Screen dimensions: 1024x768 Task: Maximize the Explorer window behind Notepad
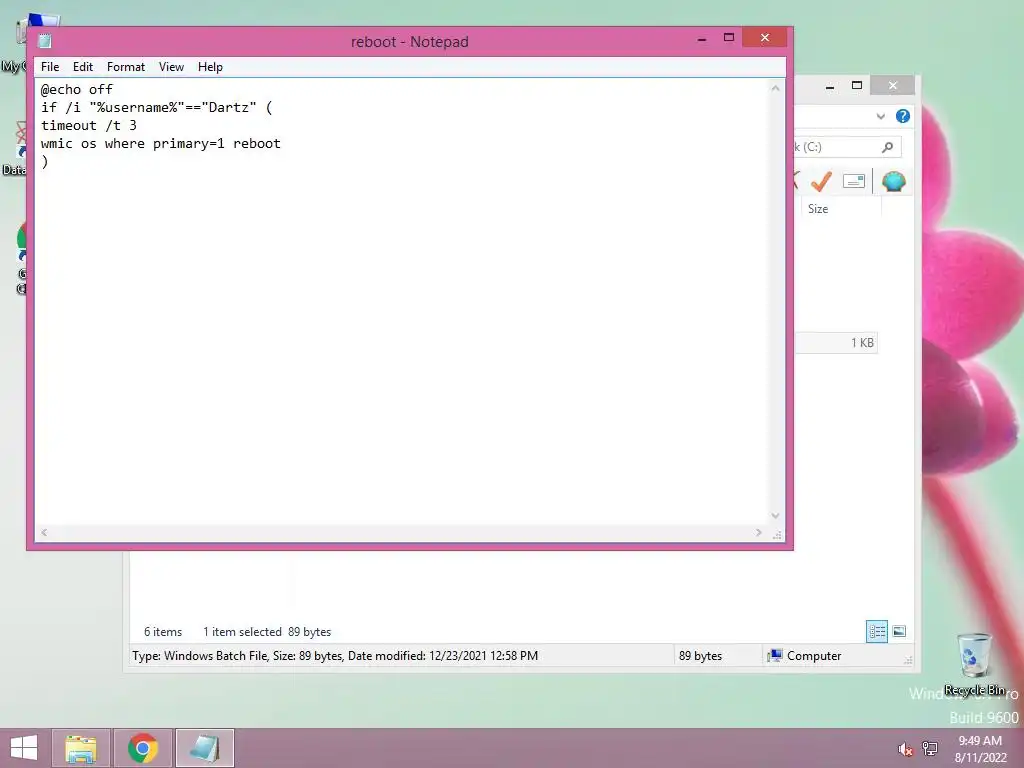coord(857,86)
